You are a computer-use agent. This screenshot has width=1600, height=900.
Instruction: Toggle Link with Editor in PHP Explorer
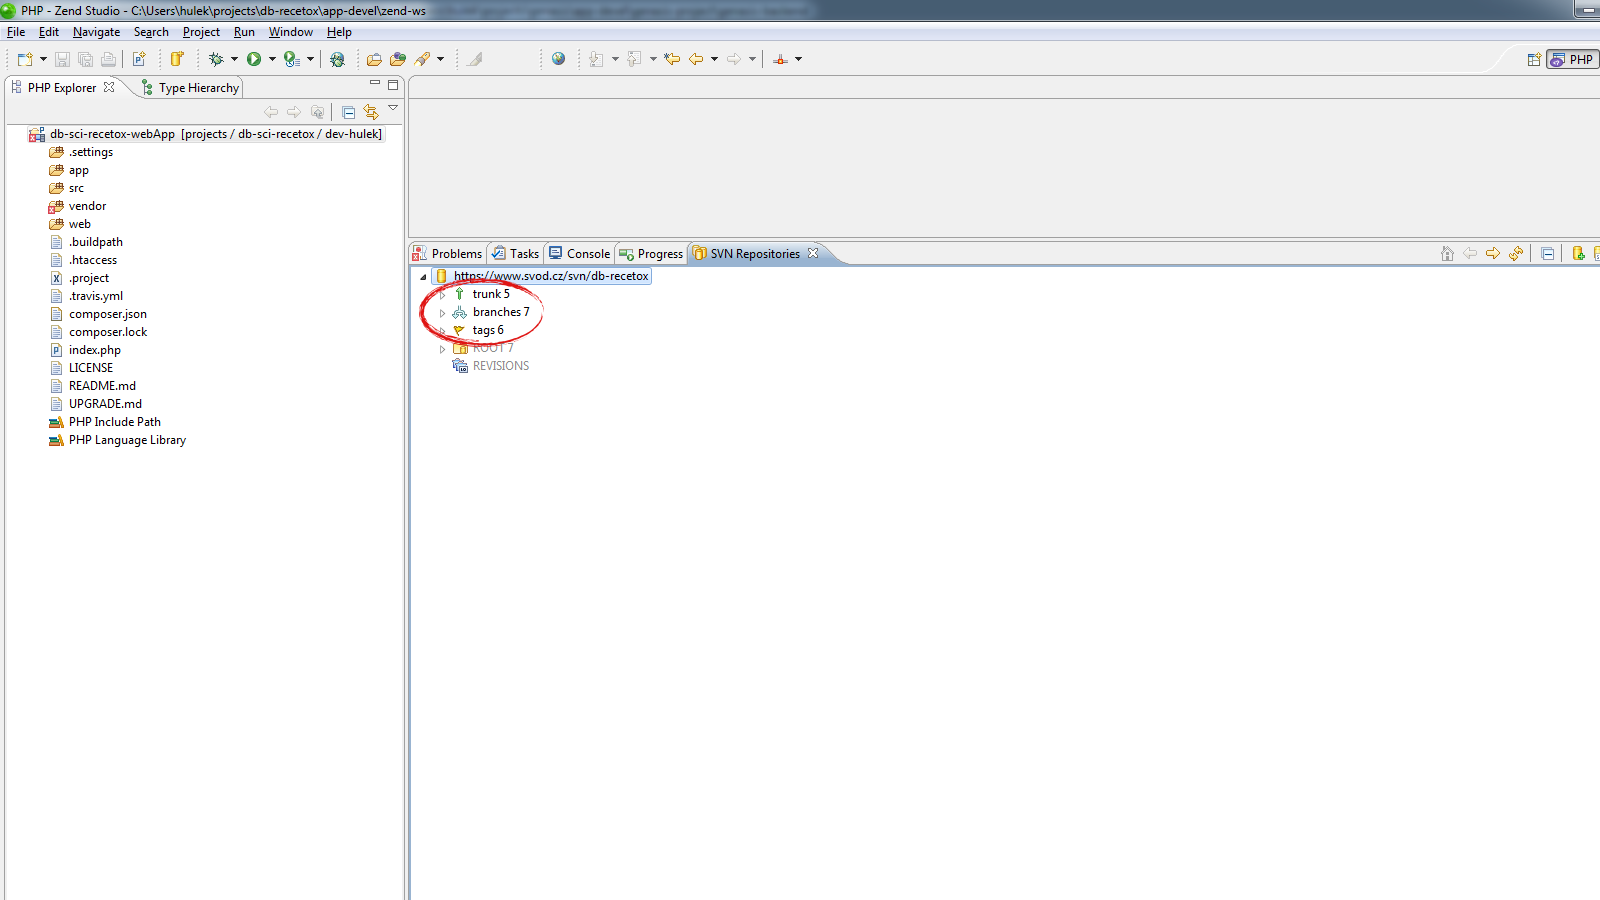pos(371,112)
